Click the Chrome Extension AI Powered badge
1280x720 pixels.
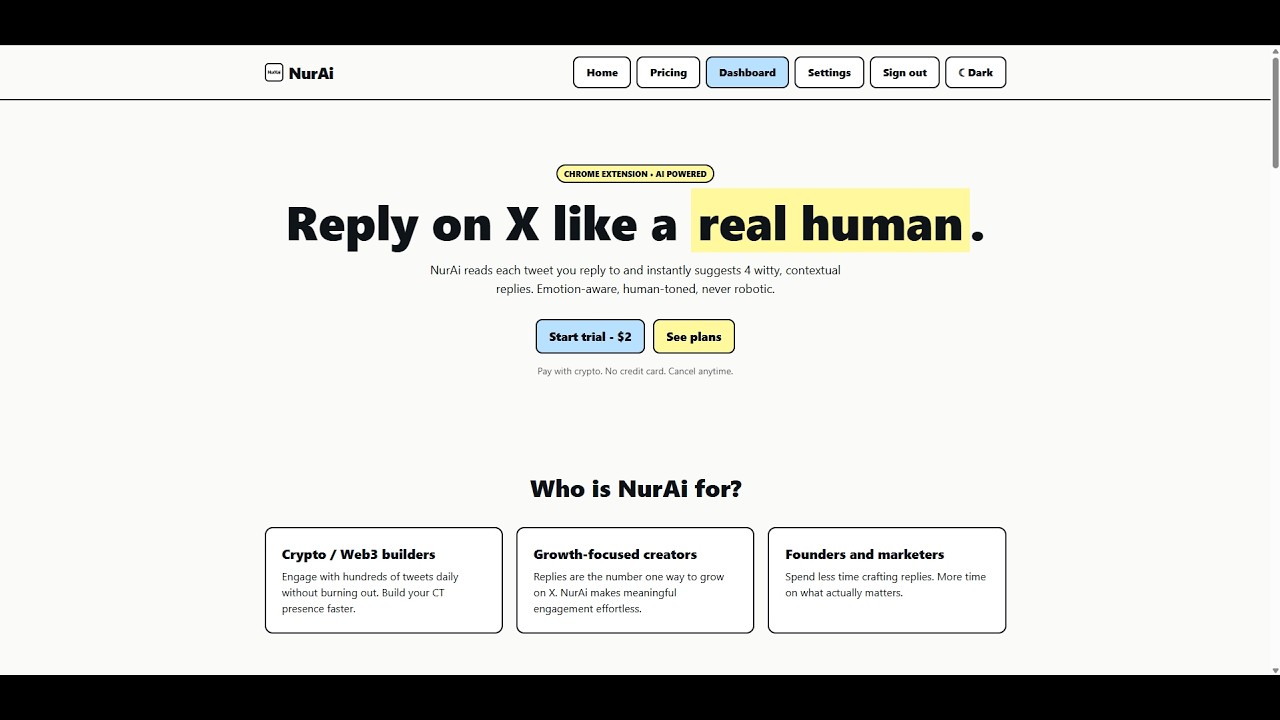pyautogui.click(x=635, y=174)
